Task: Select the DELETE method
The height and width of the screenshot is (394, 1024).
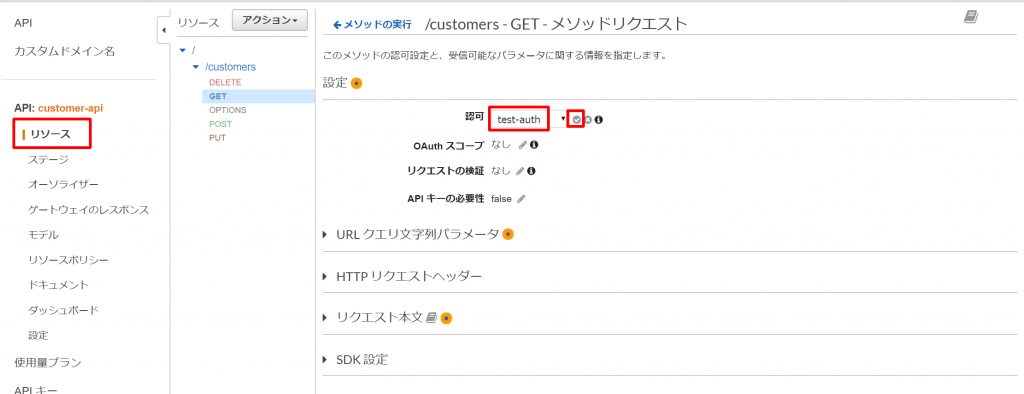Action: point(225,82)
